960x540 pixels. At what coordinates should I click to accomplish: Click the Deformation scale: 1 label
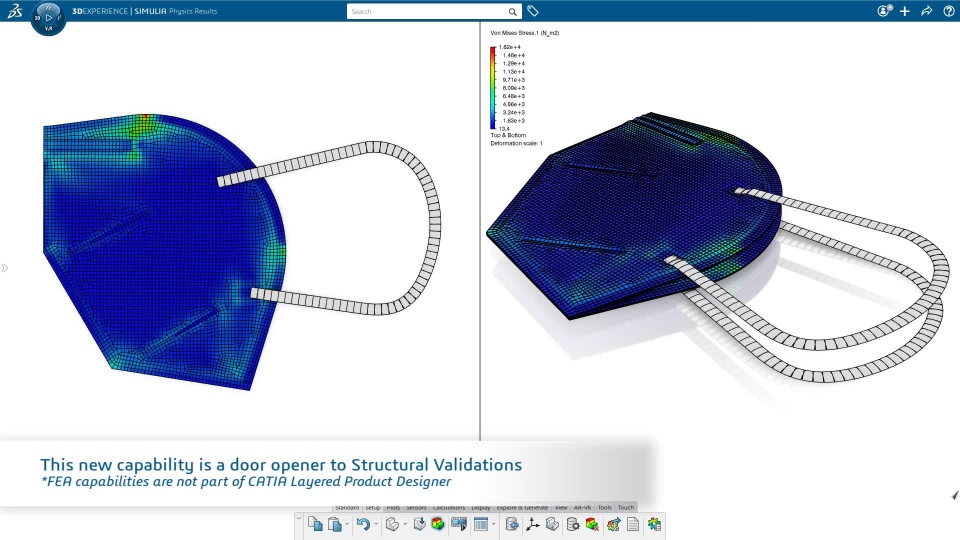point(516,143)
